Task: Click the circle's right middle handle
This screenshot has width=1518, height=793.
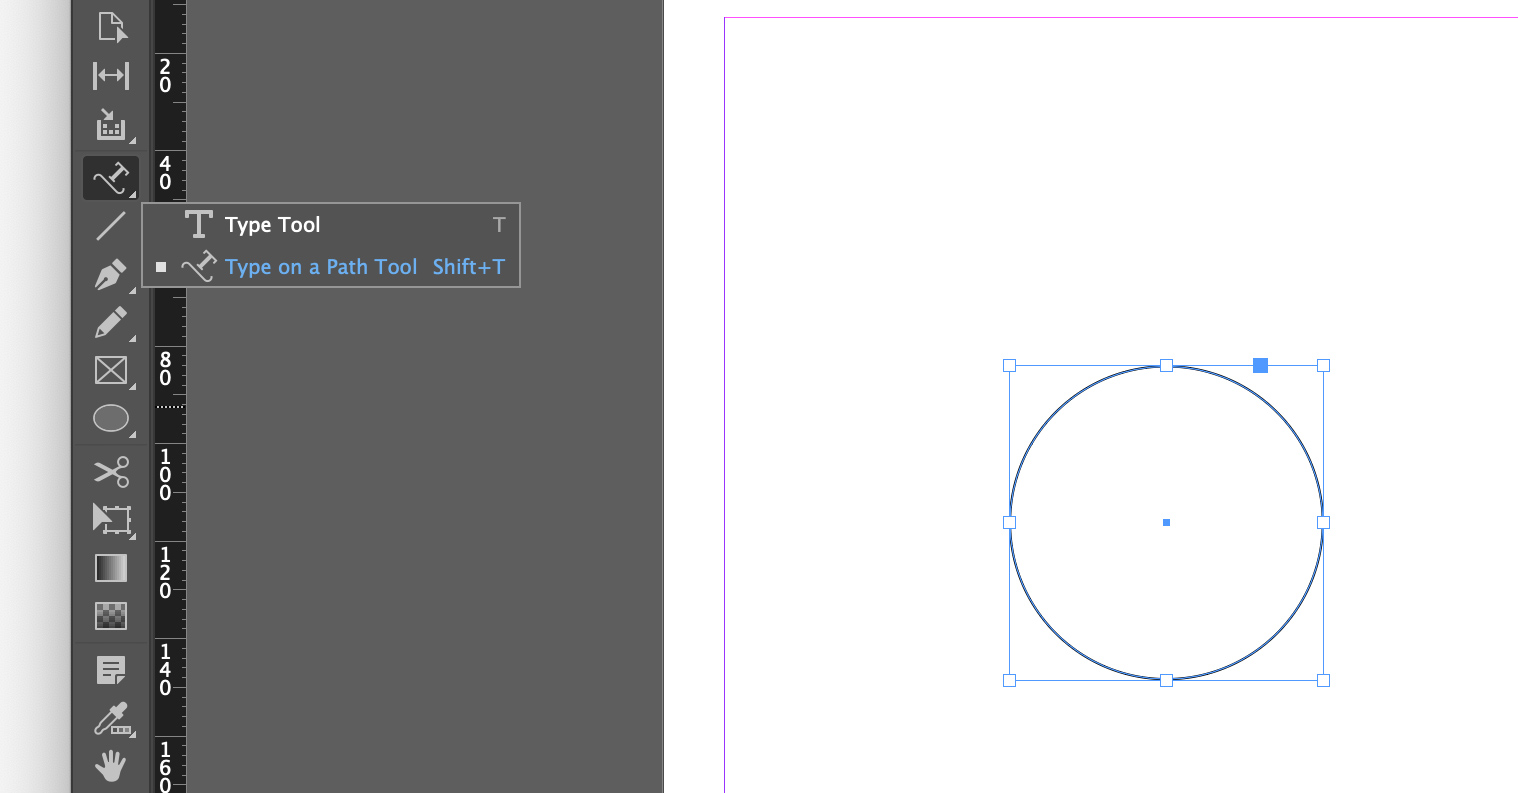Action: 1323,522
